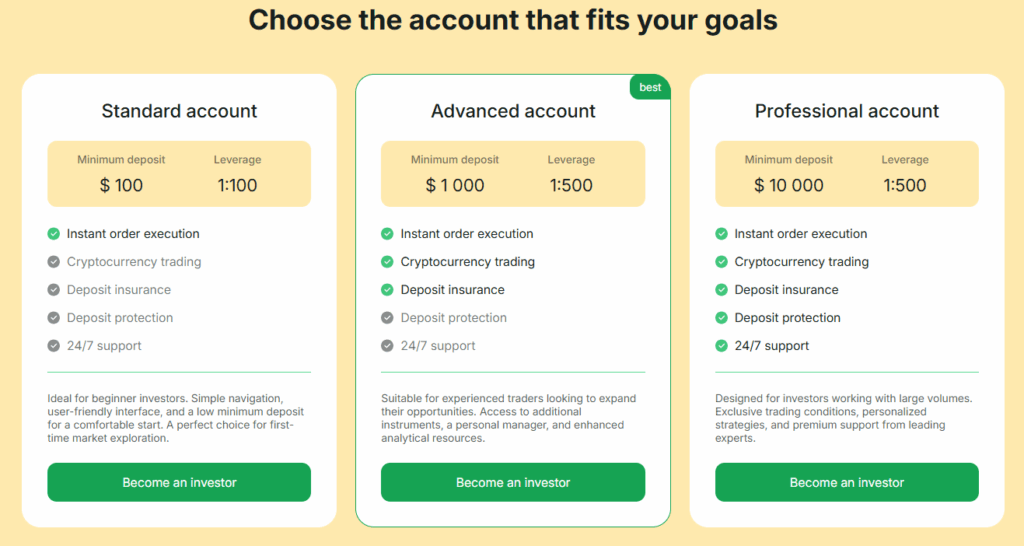Click gray check icon beside Standard Deposit insurance
The height and width of the screenshot is (546, 1024).
tap(54, 290)
